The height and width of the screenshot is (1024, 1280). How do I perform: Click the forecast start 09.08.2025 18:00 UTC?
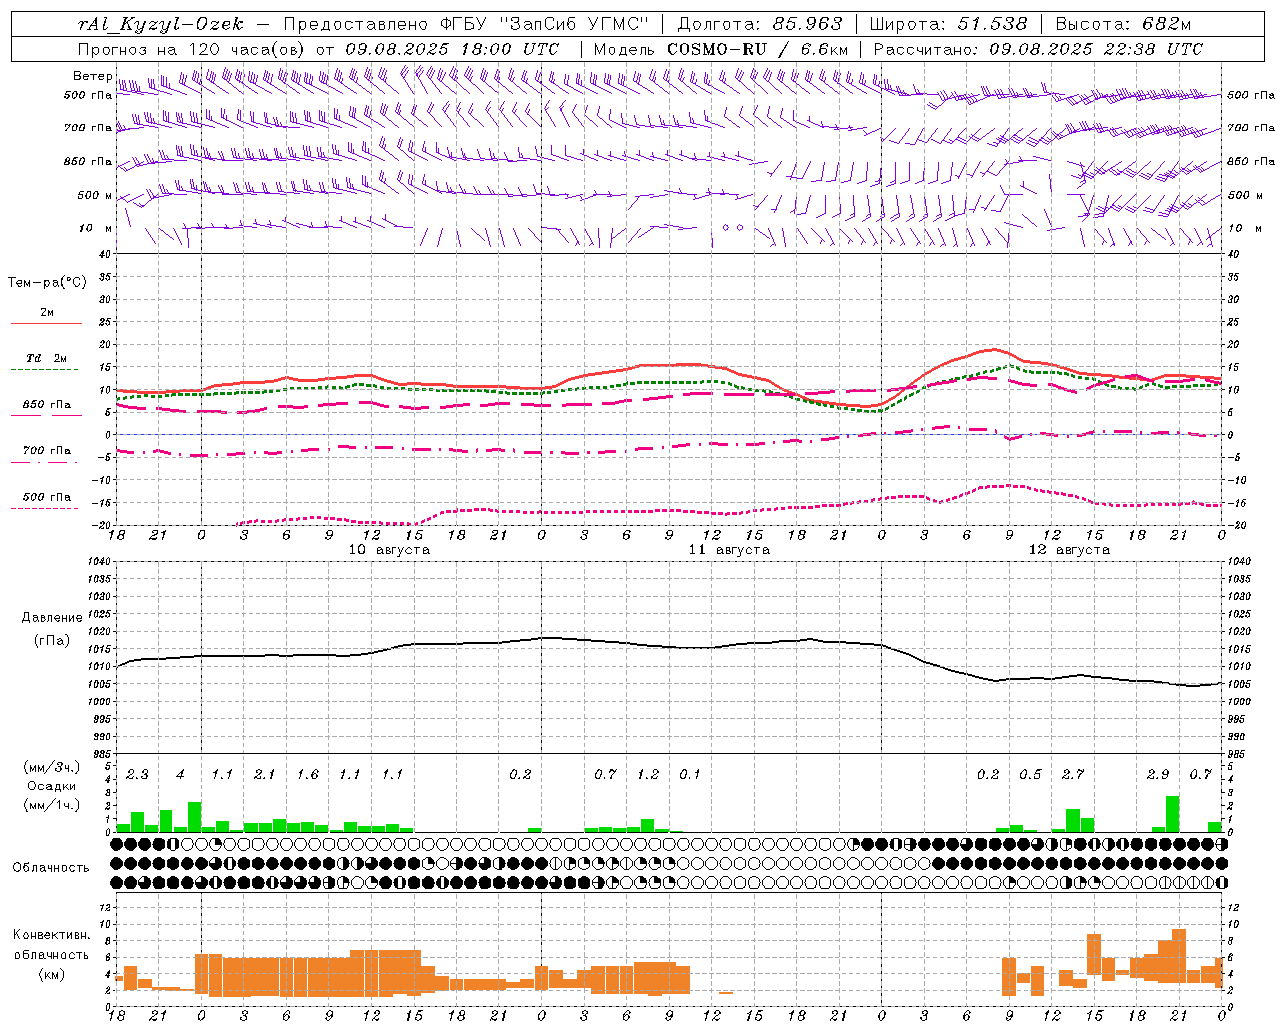(452, 48)
